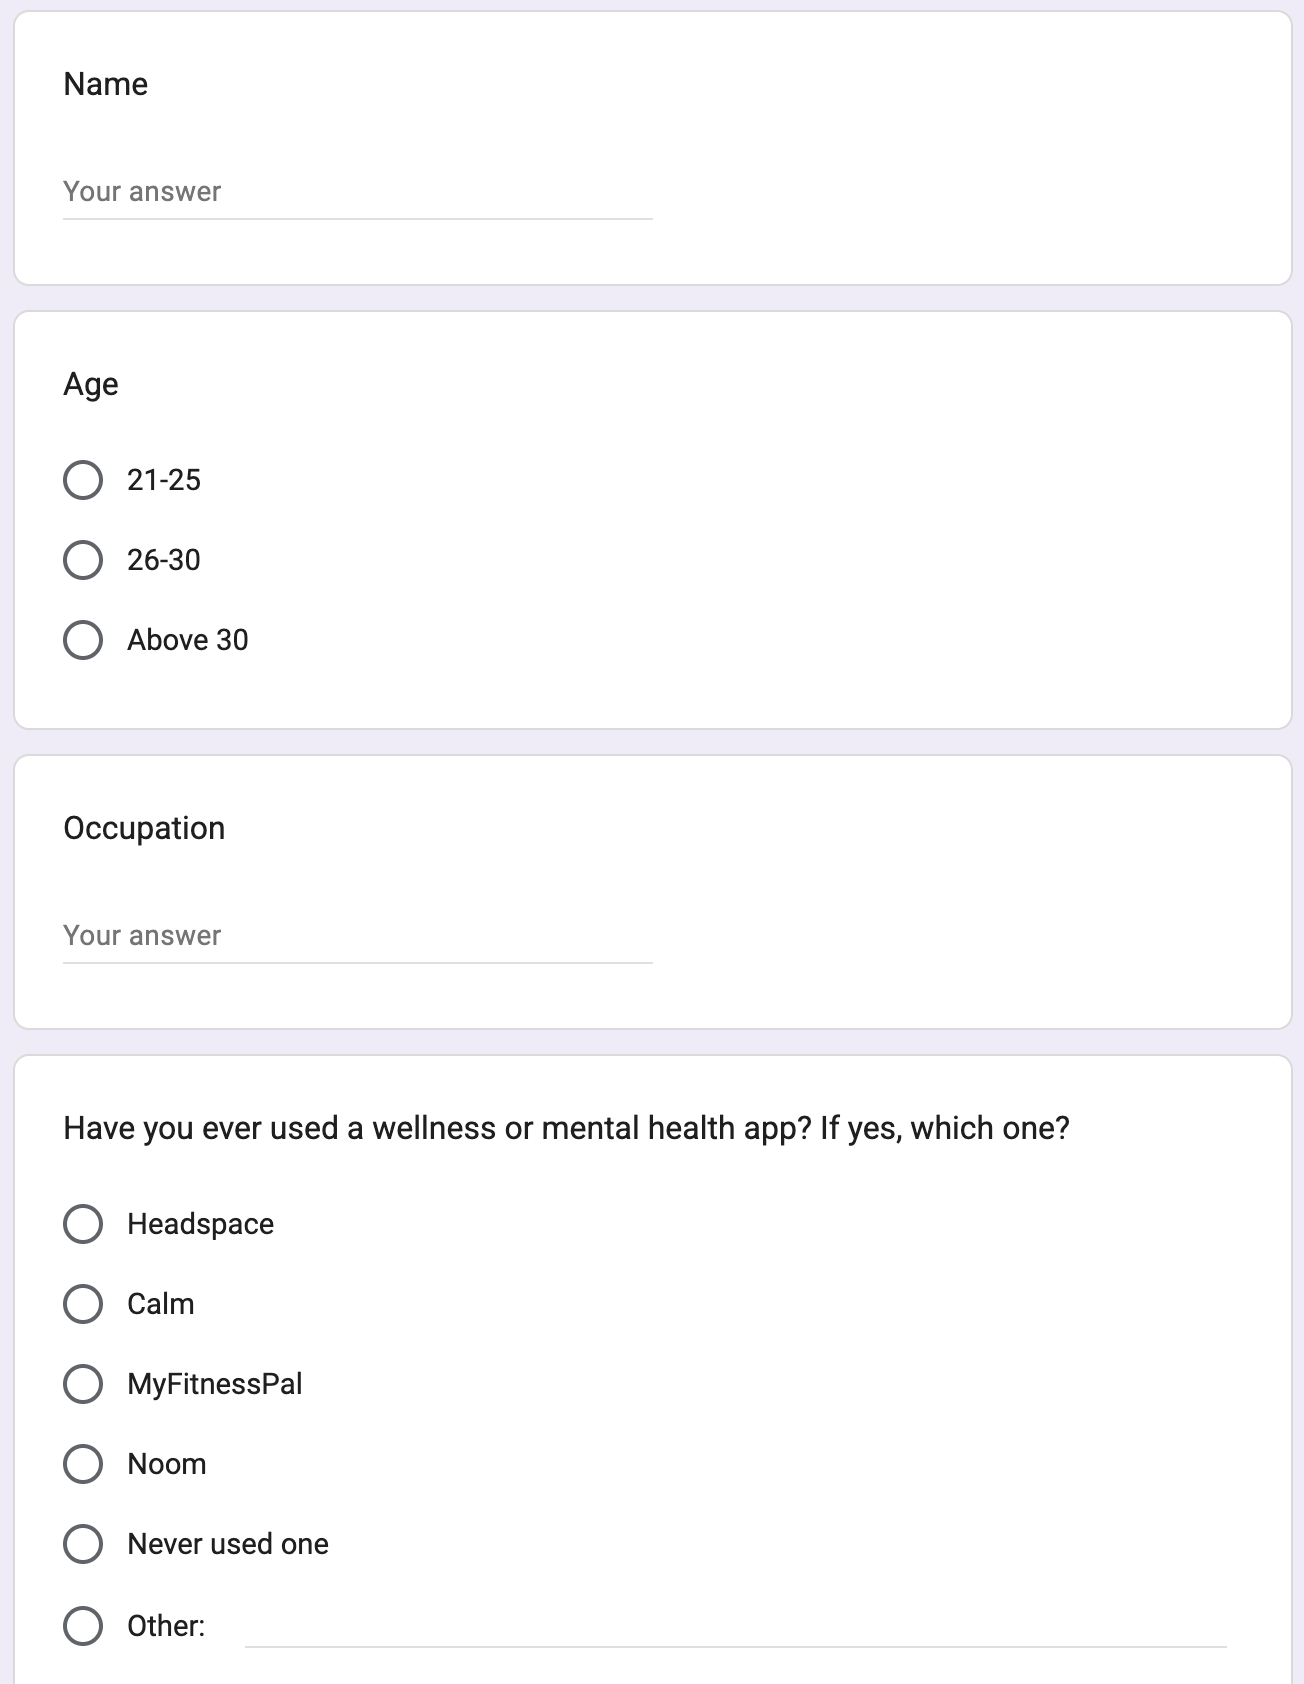Screen dimensions: 1304x1684
Task: Click the Above 30 label text
Action: (188, 640)
